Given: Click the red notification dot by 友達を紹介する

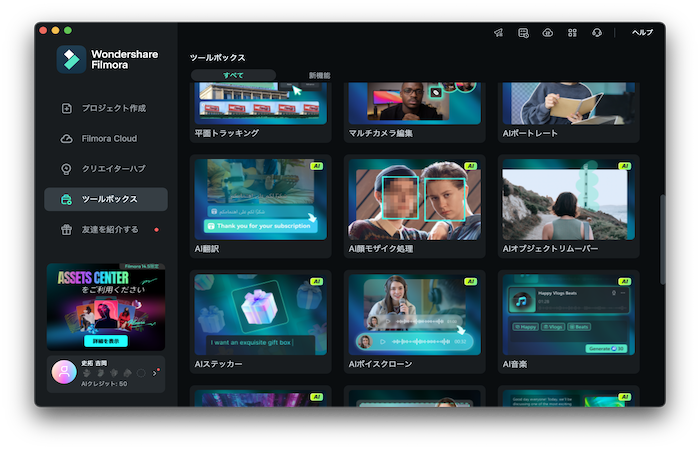Looking at the screenshot, I should [156, 229].
